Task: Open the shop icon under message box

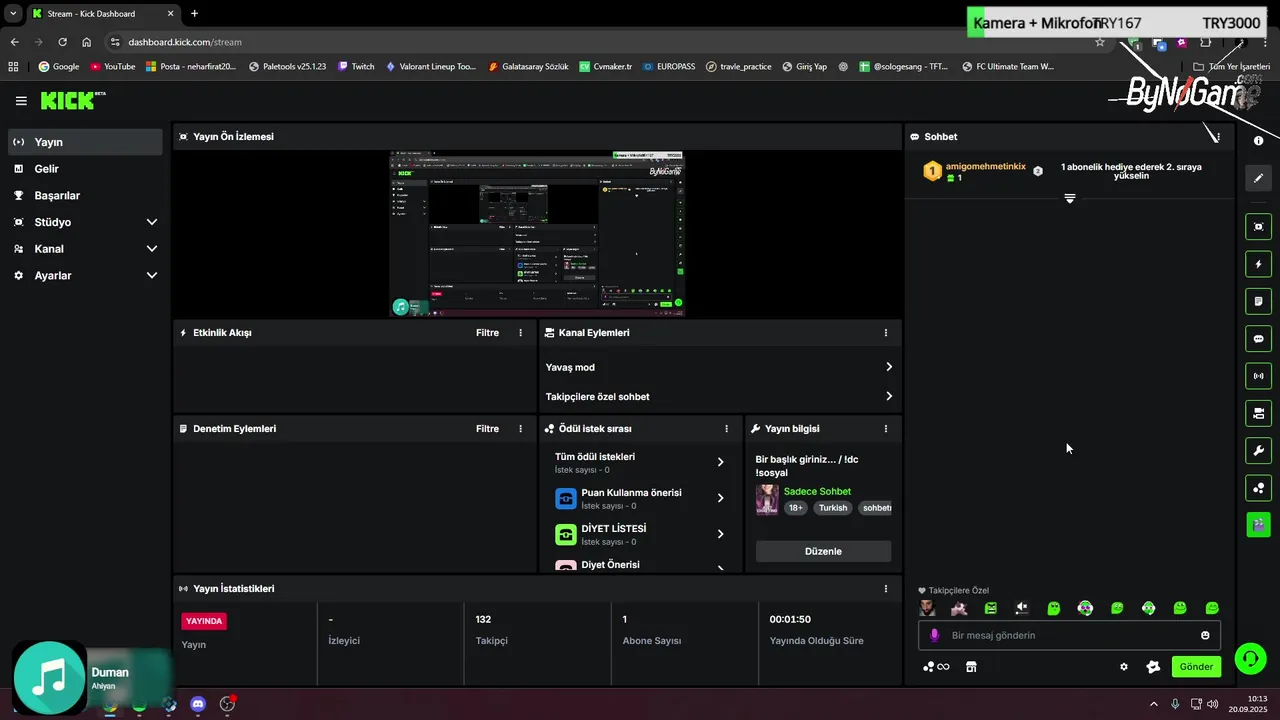Action: point(971,667)
